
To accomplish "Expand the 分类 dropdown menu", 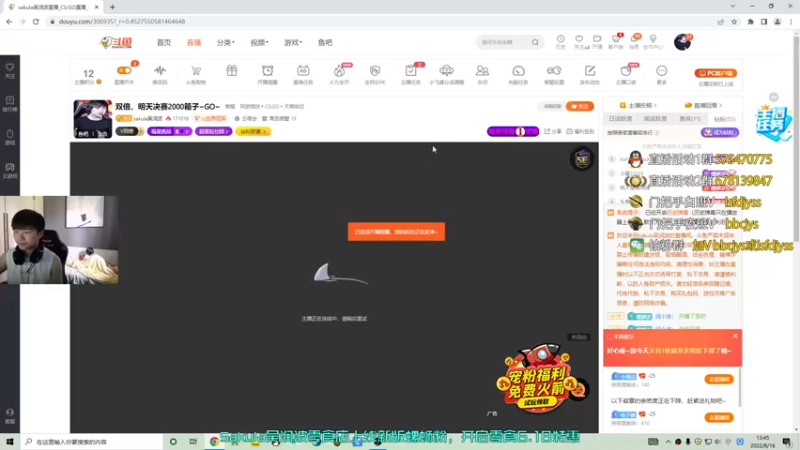I will pyautogui.click(x=226, y=42).
